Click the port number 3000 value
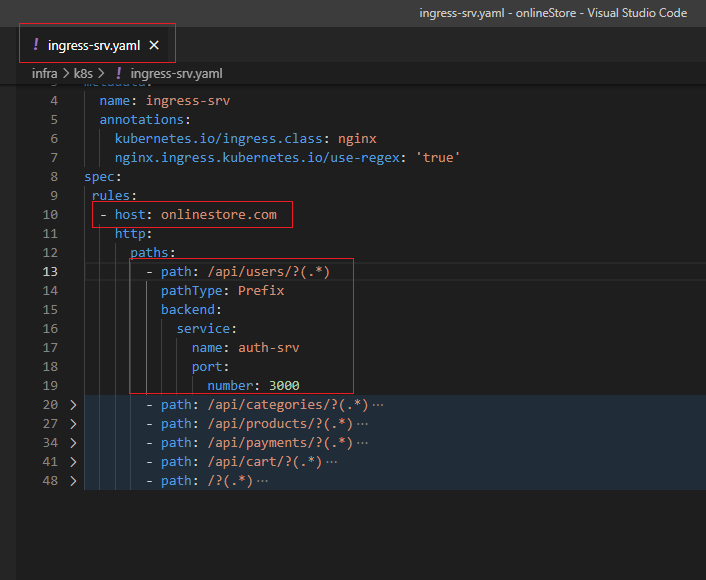This screenshot has height=580, width=706. 283,386
